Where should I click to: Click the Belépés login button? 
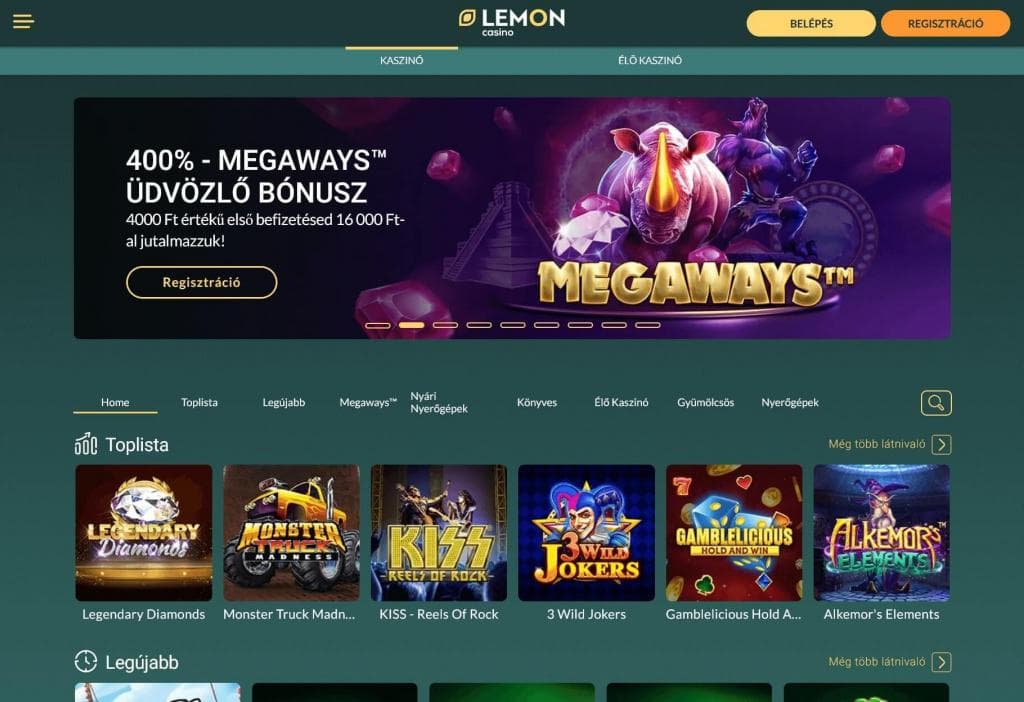tap(811, 24)
